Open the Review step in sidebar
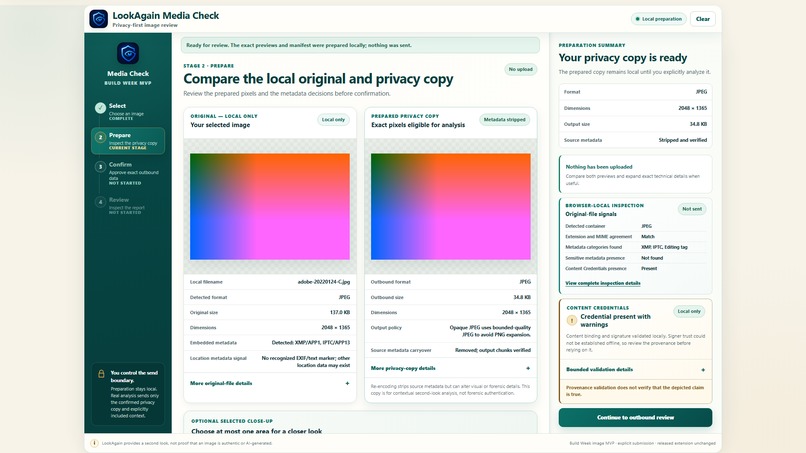The height and width of the screenshot is (453, 806). 128,206
